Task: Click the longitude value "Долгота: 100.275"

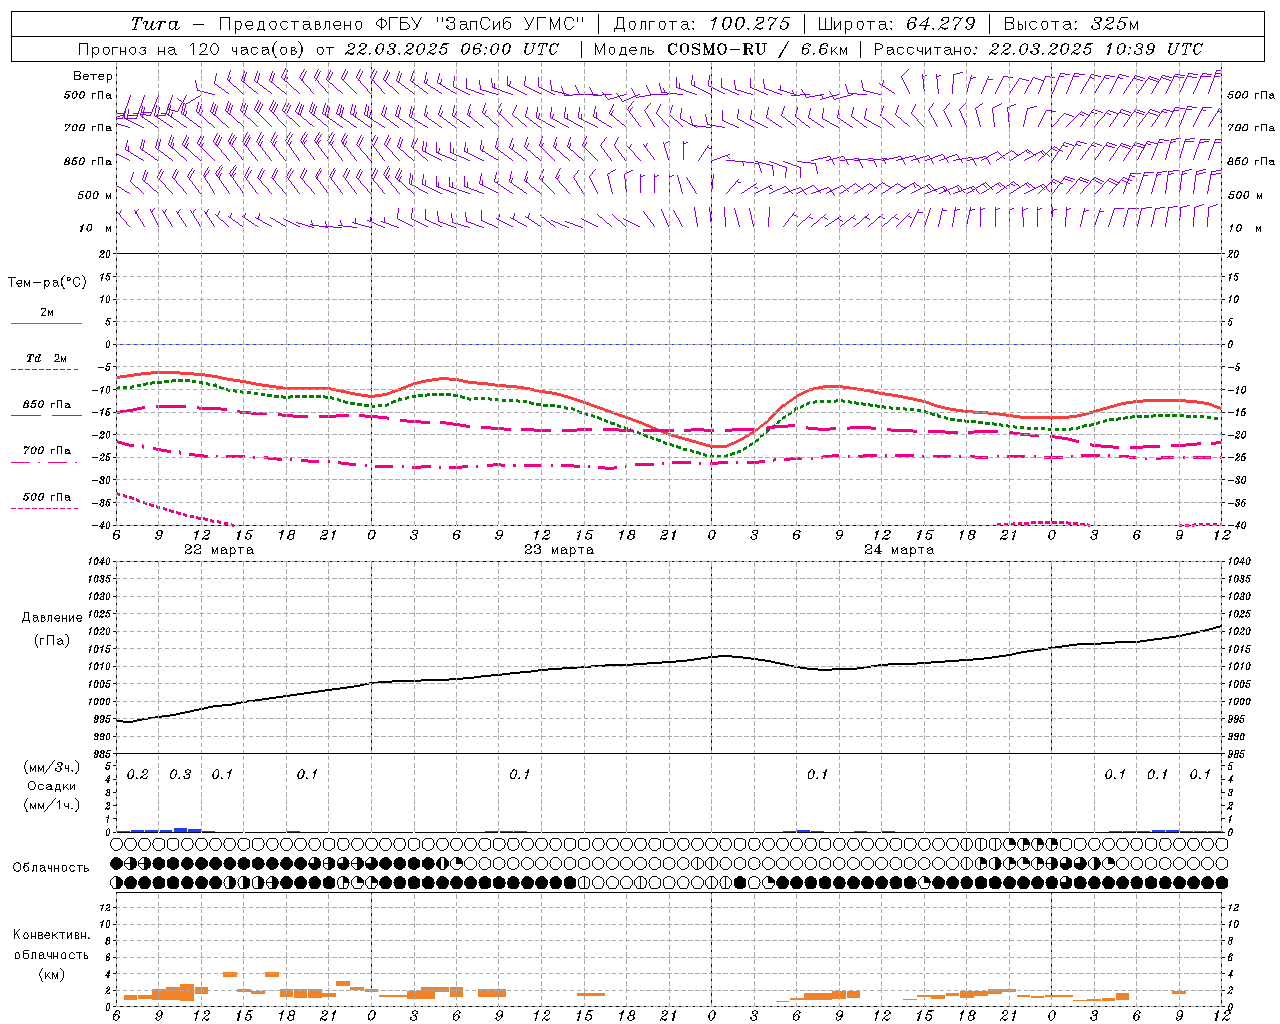Action: click(x=701, y=24)
